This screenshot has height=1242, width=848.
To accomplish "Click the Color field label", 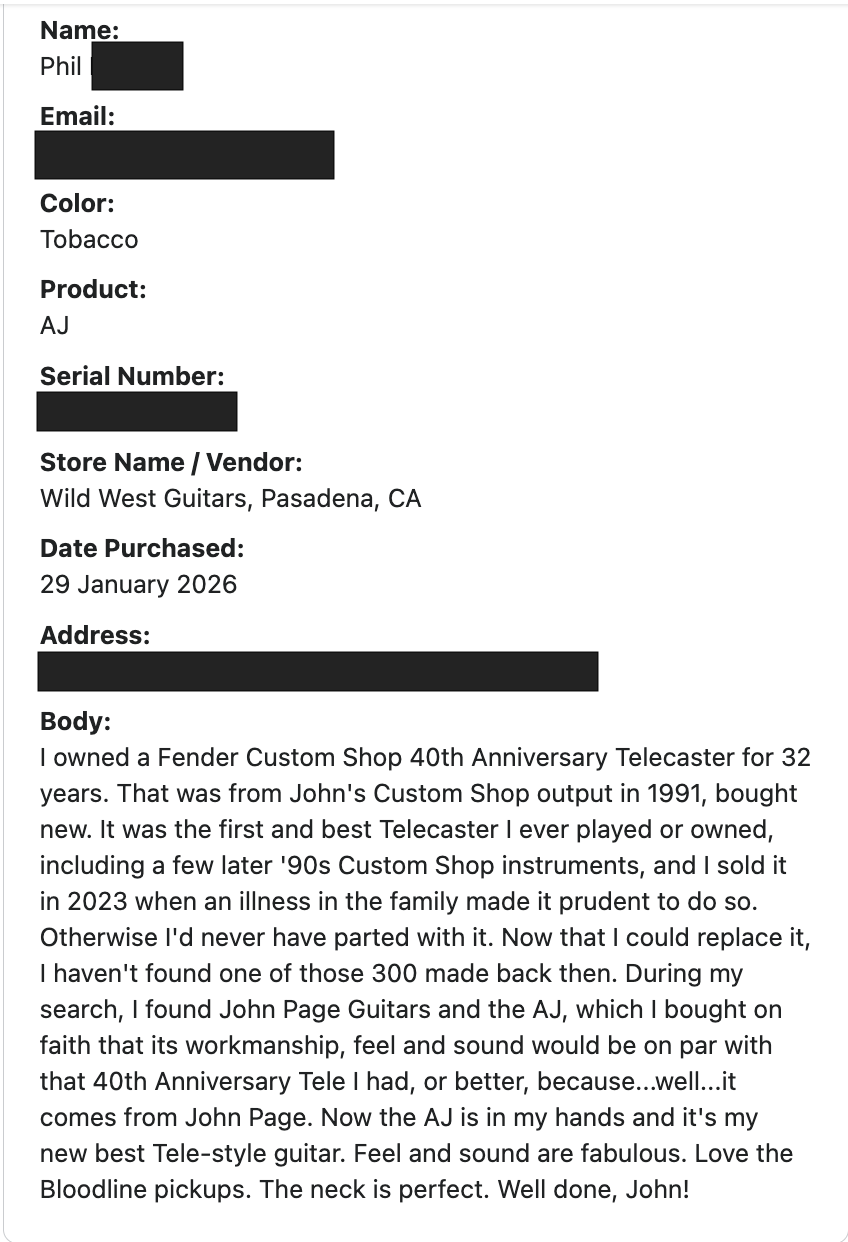I will (x=77, y=203).
